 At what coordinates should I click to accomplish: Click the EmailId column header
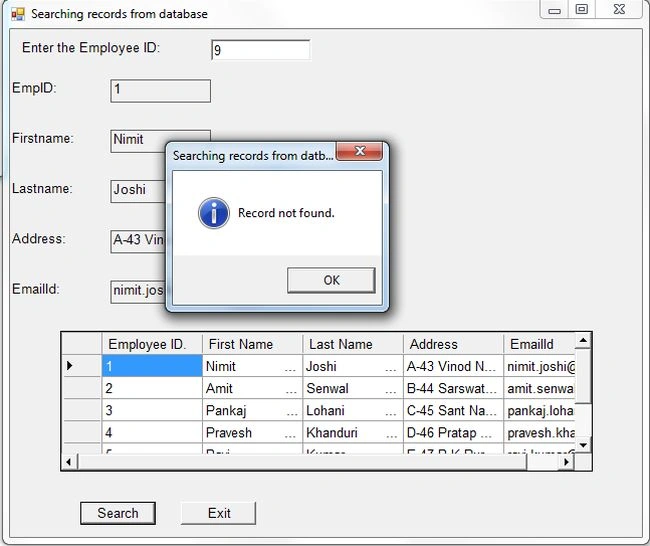539,344
